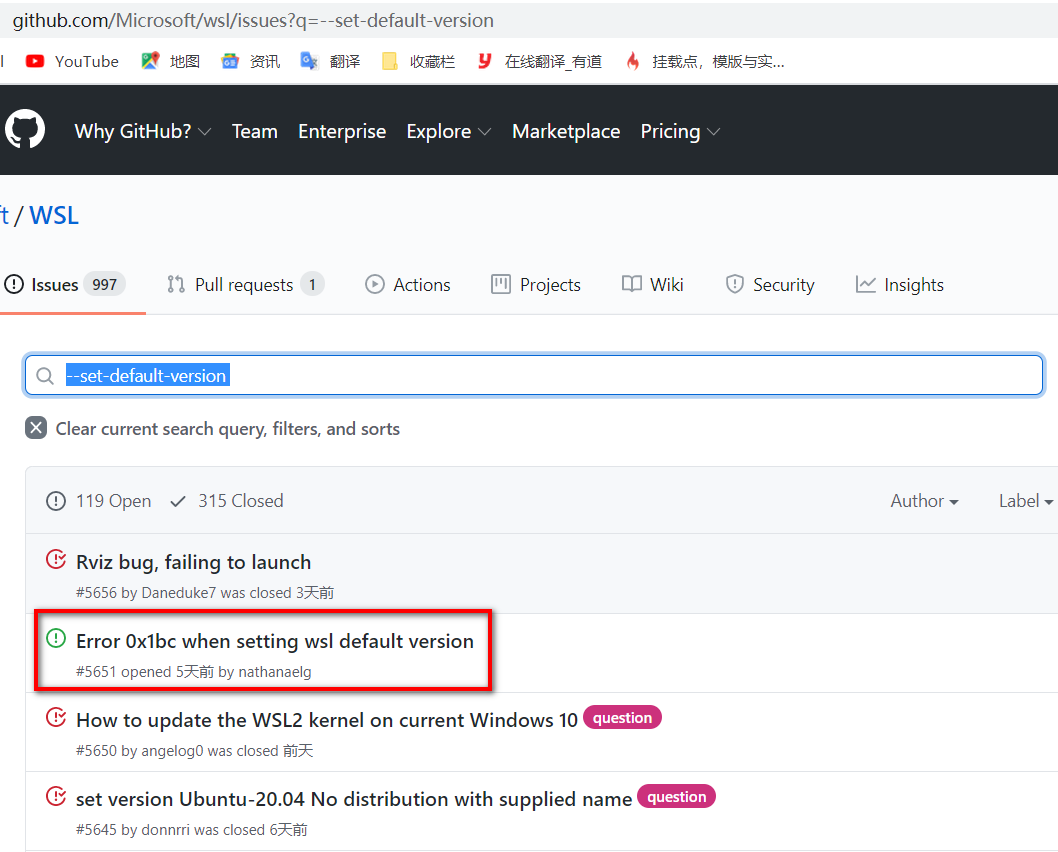Open the Author filter dropdown
Image resolution: width=1058 pixels, height=852 pixels.
[924, 501]
